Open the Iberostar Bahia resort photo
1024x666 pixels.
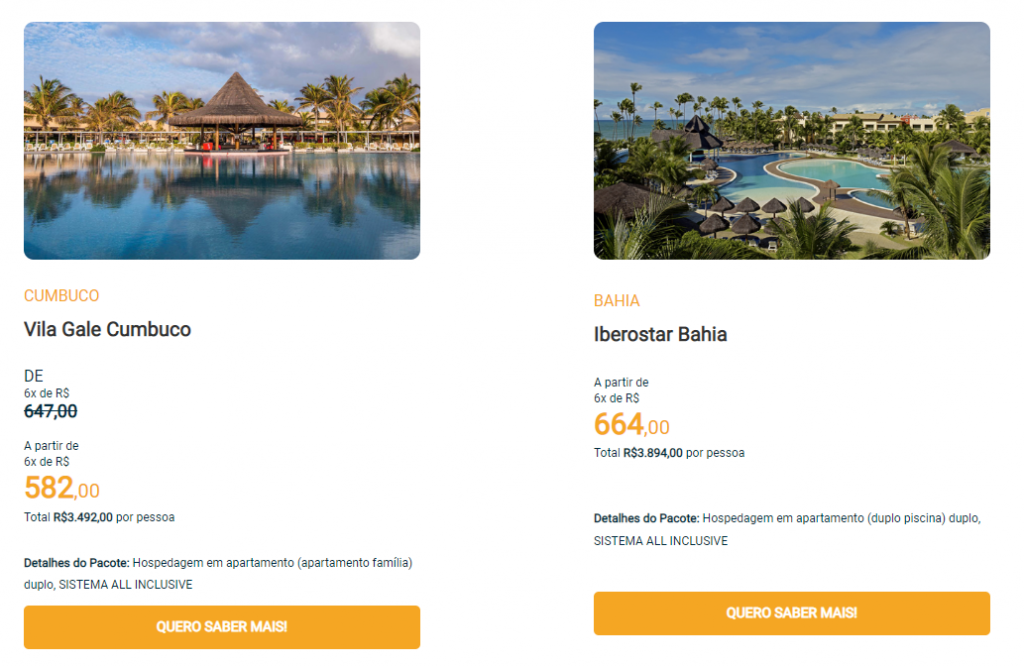click(791, 141)
